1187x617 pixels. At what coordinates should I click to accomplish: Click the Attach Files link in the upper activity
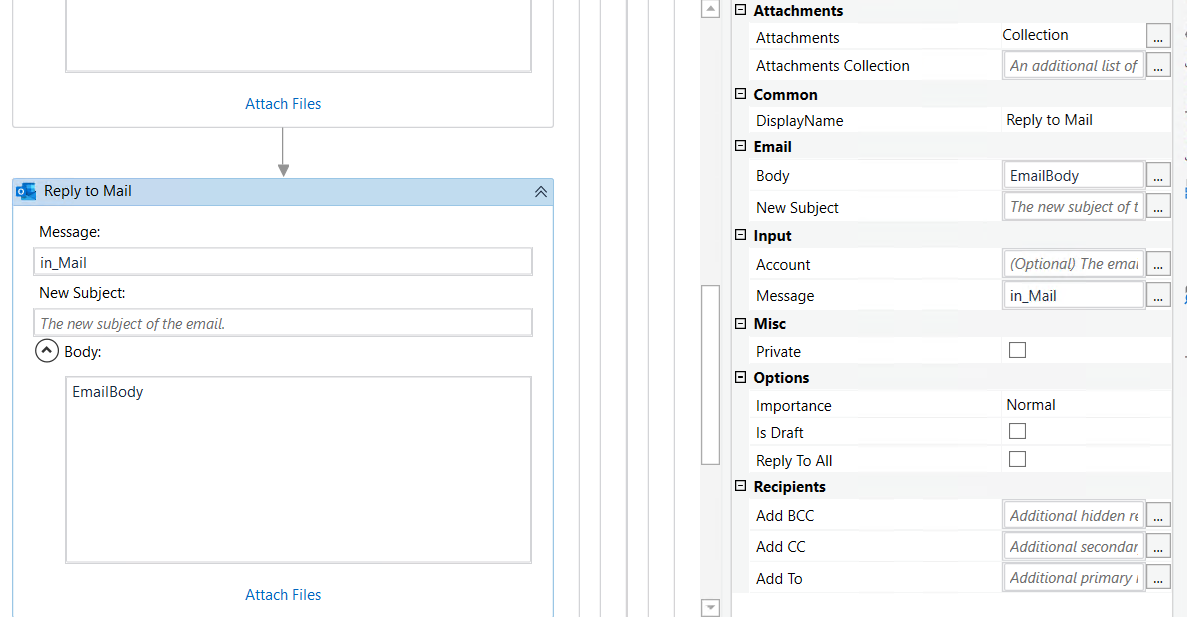click(x=283, y=104)
